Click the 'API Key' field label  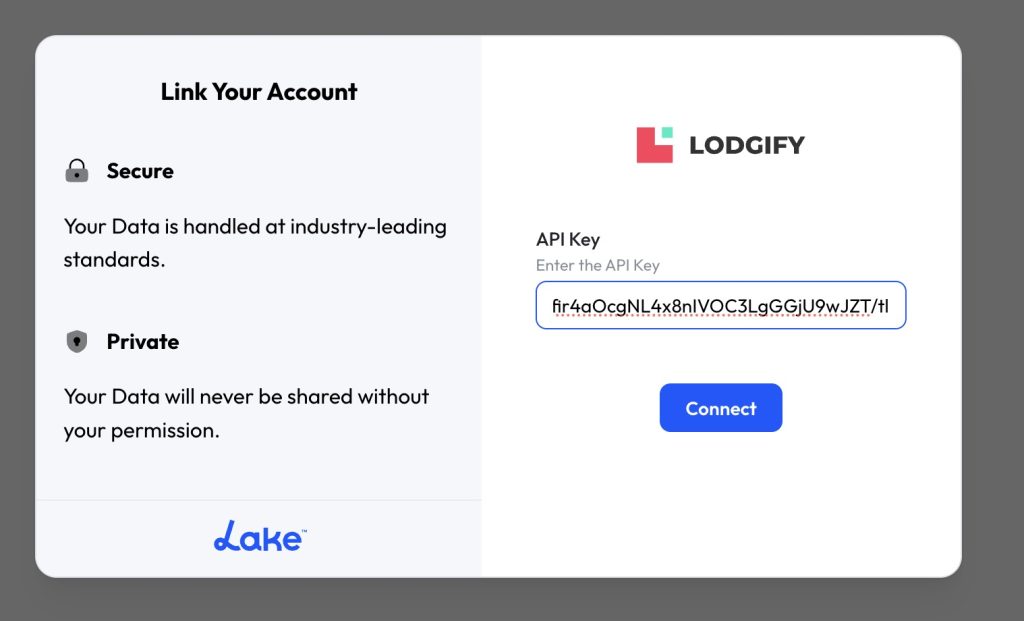(x=567, y=240)
